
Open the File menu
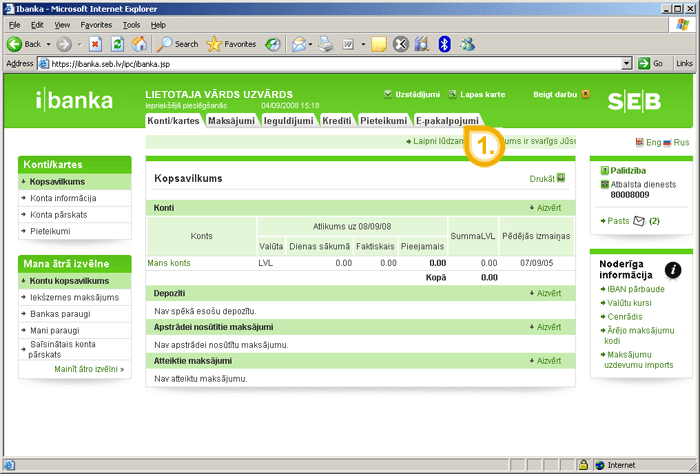pos(14,25)
